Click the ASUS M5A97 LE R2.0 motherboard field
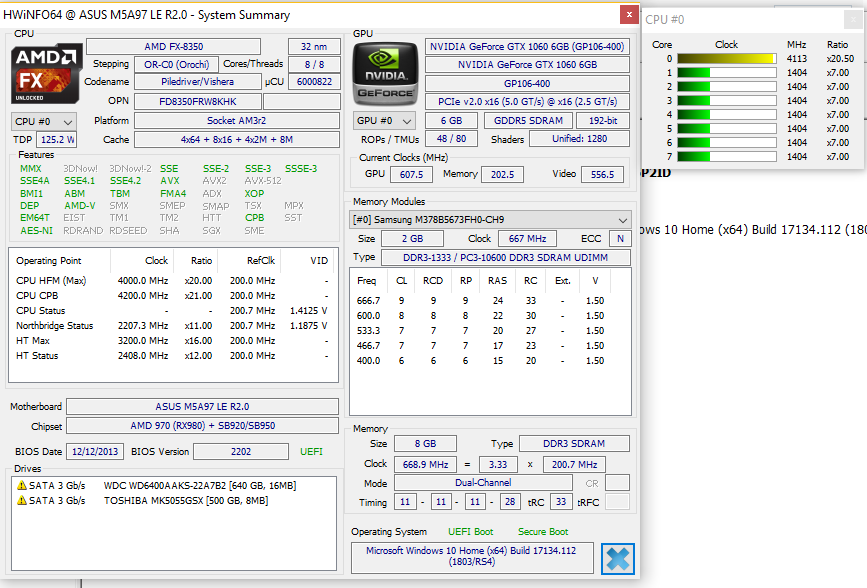Image resolution: width=867 pixels, height=588 pixels. (203, 407)
